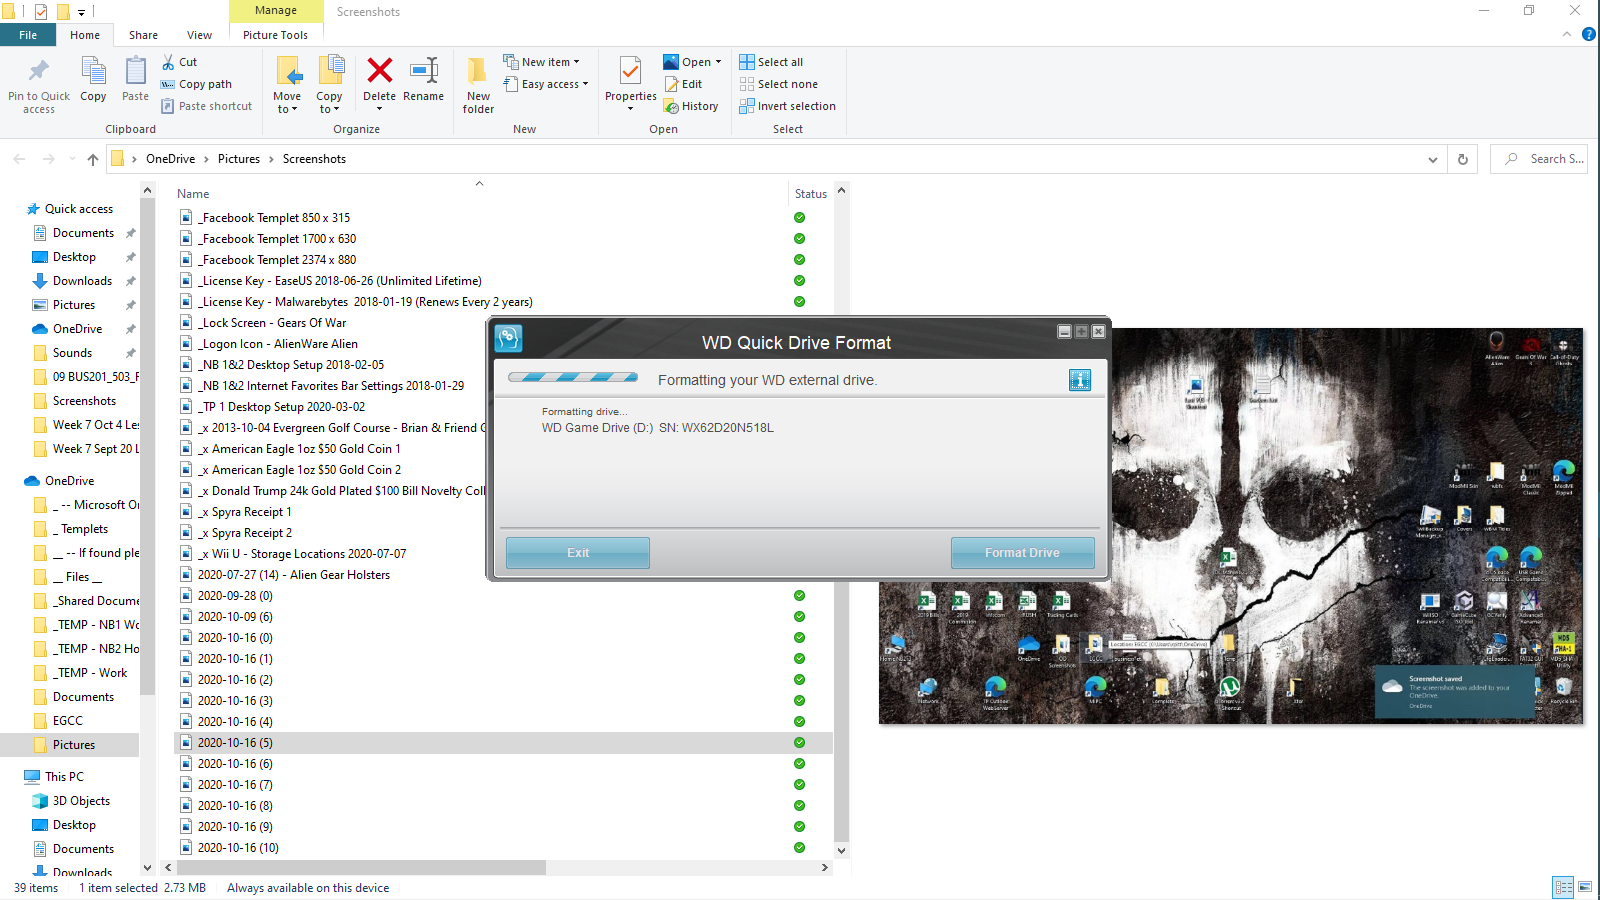Screen dimensions: 1600x900
Task: Switch to the Share tab
Action: [143, 35]
